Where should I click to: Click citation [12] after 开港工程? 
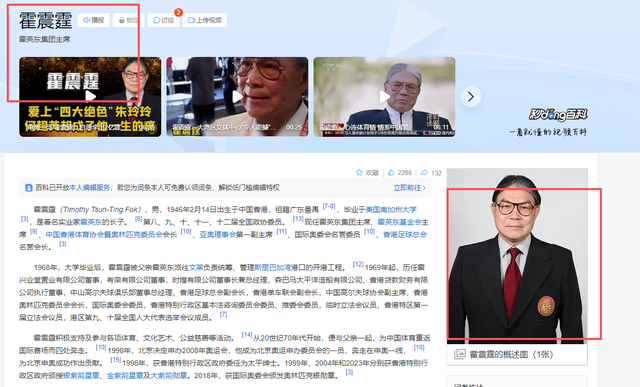click(x=358, y=265)
